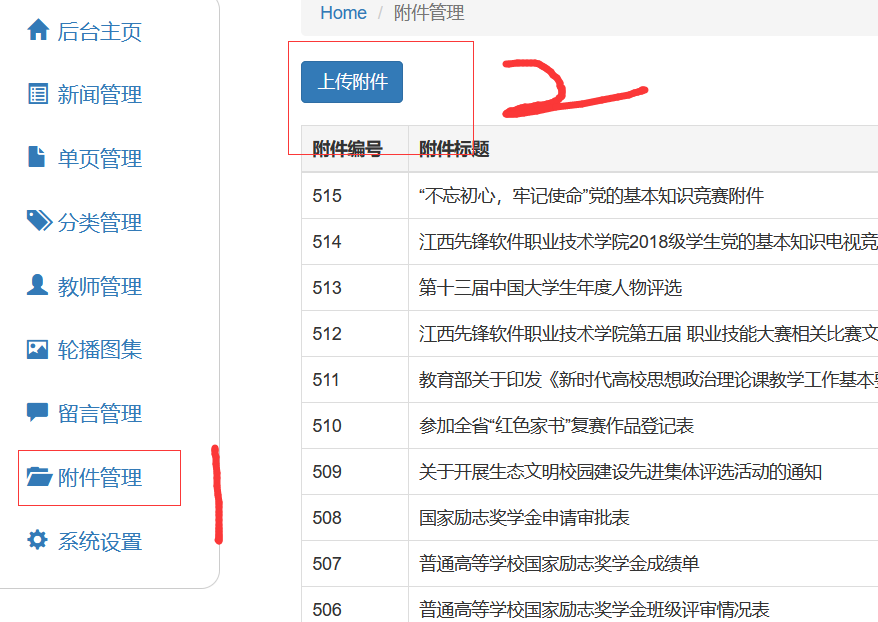
Task: Select attachment number 508 cell
Action: pyautogui.click(x=355, y=517)
